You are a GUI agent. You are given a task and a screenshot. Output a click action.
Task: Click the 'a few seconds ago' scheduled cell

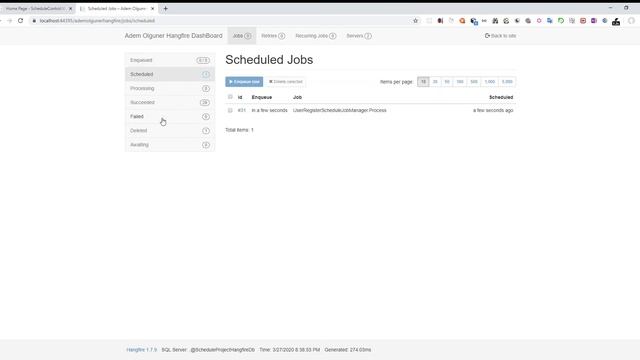[x=493, y=110]
